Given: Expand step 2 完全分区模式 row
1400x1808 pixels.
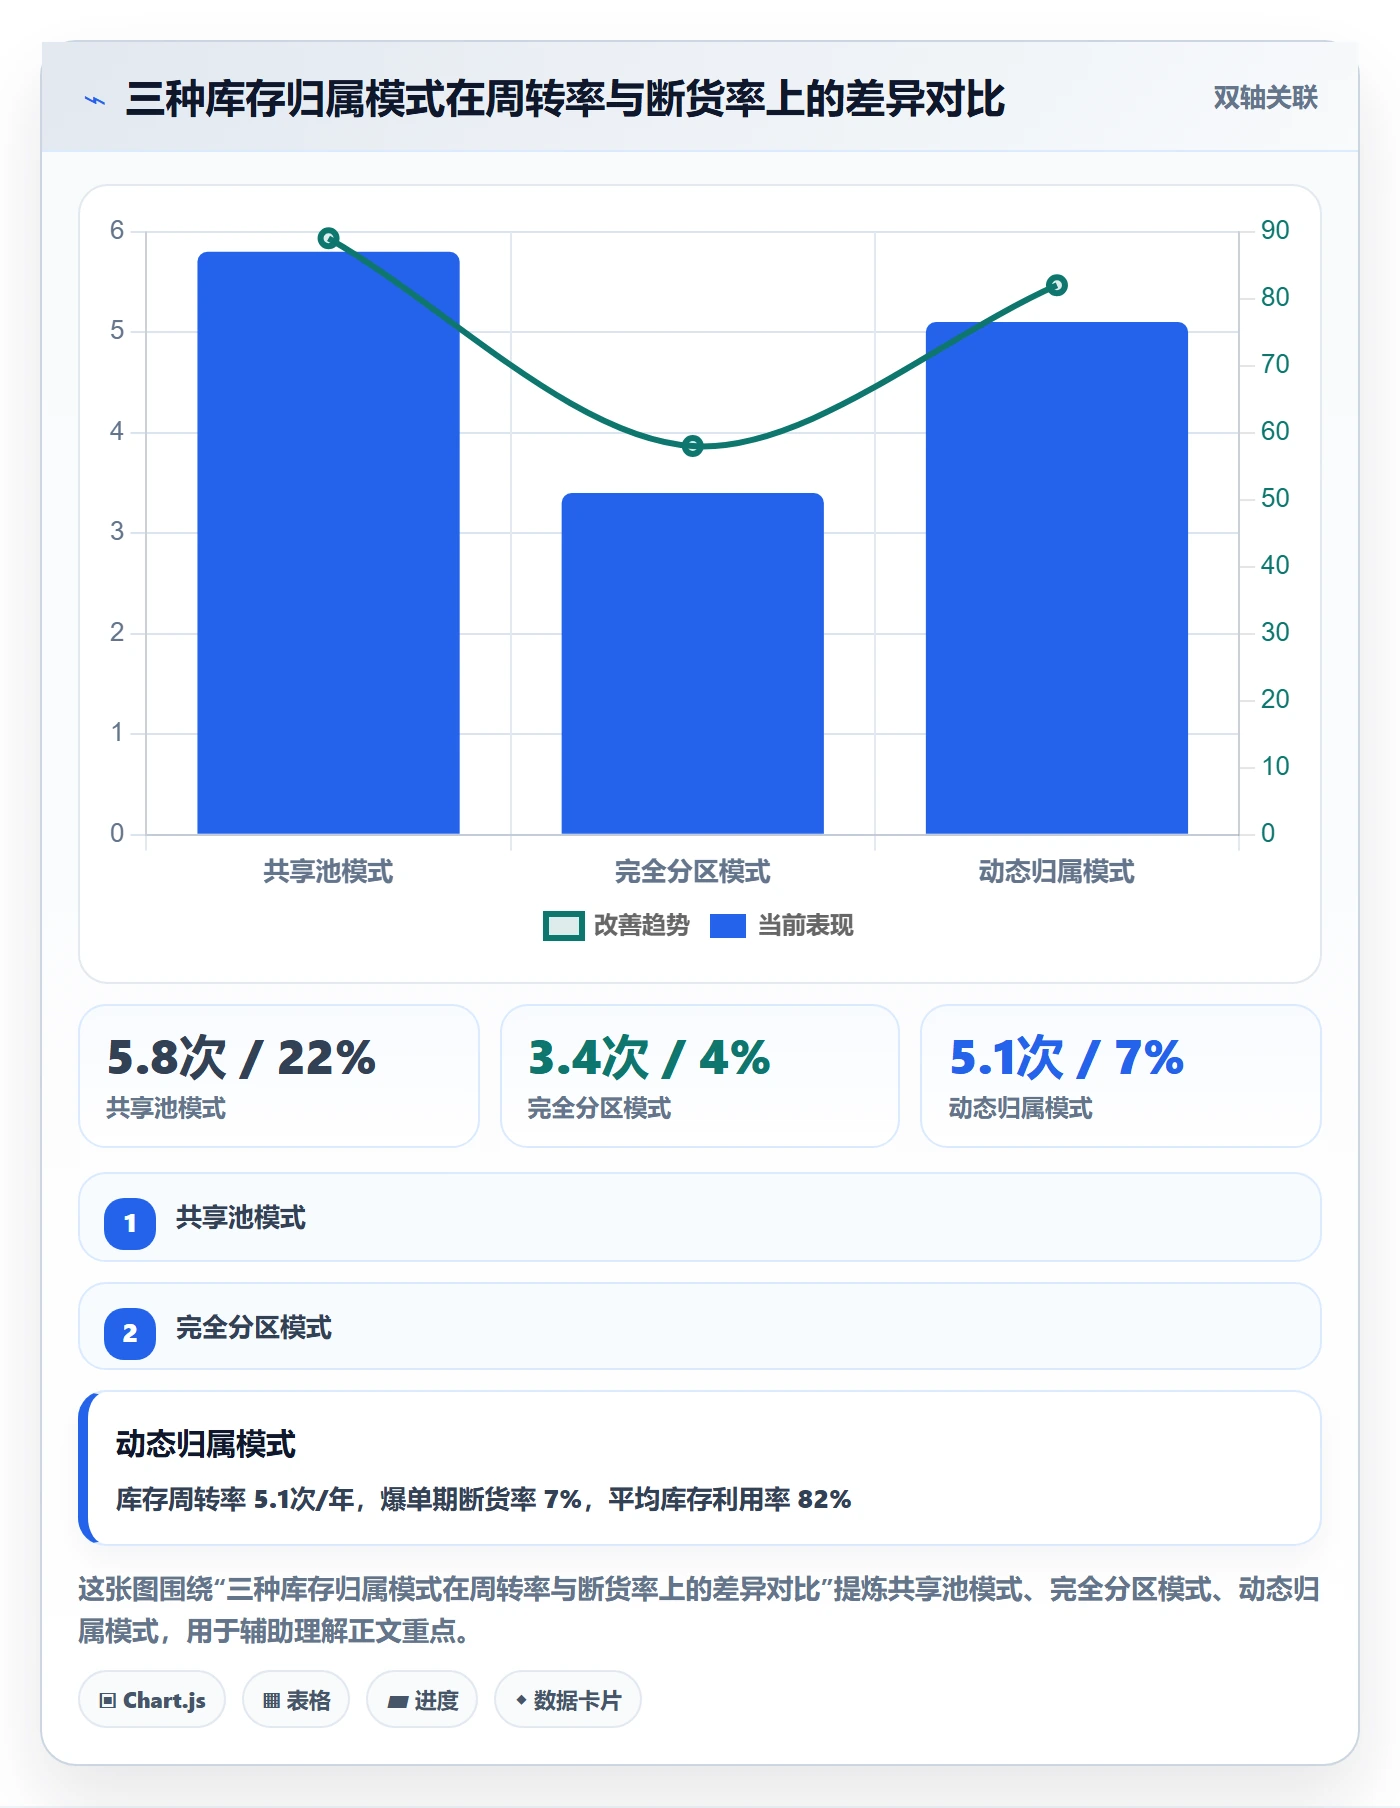Looking at the screenshot, I should point(700,1327).
